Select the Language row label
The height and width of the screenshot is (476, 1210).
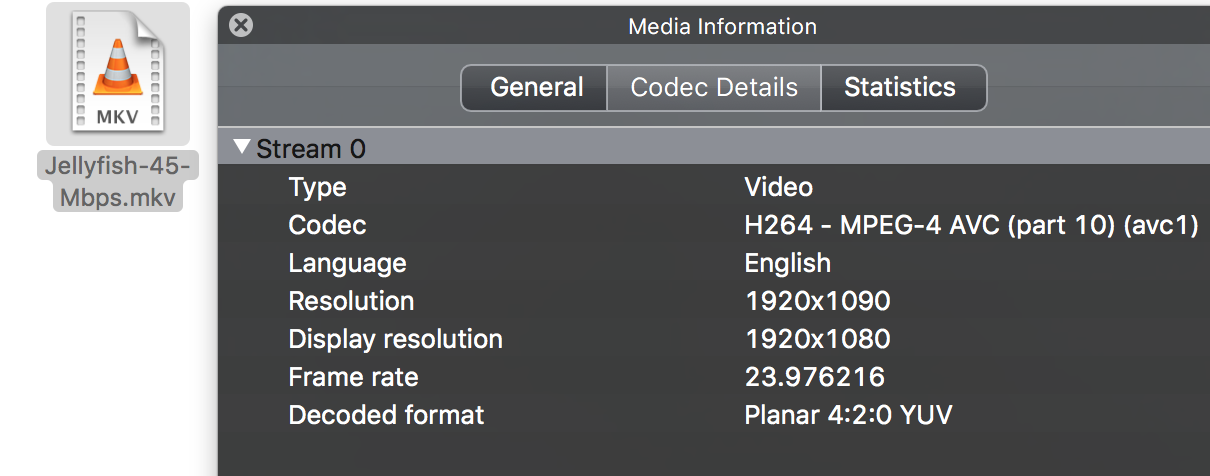pyautogui.click(x=347, y=263)
